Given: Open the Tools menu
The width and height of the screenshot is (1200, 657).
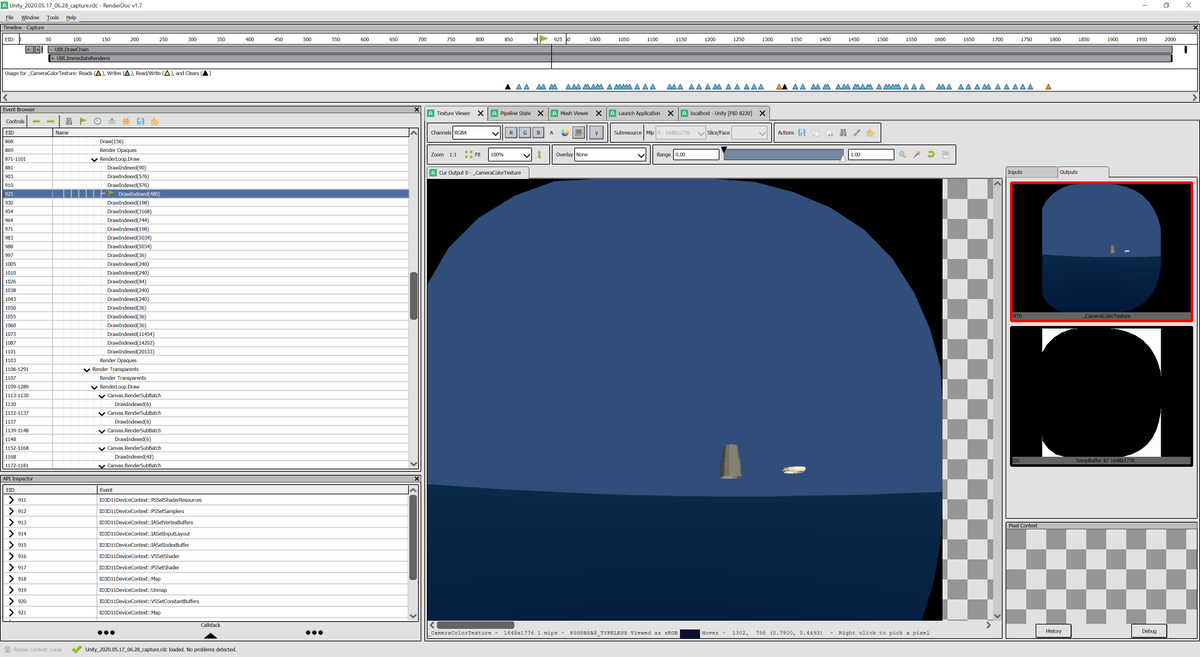Looking at the screenshot, I should 53,17.
